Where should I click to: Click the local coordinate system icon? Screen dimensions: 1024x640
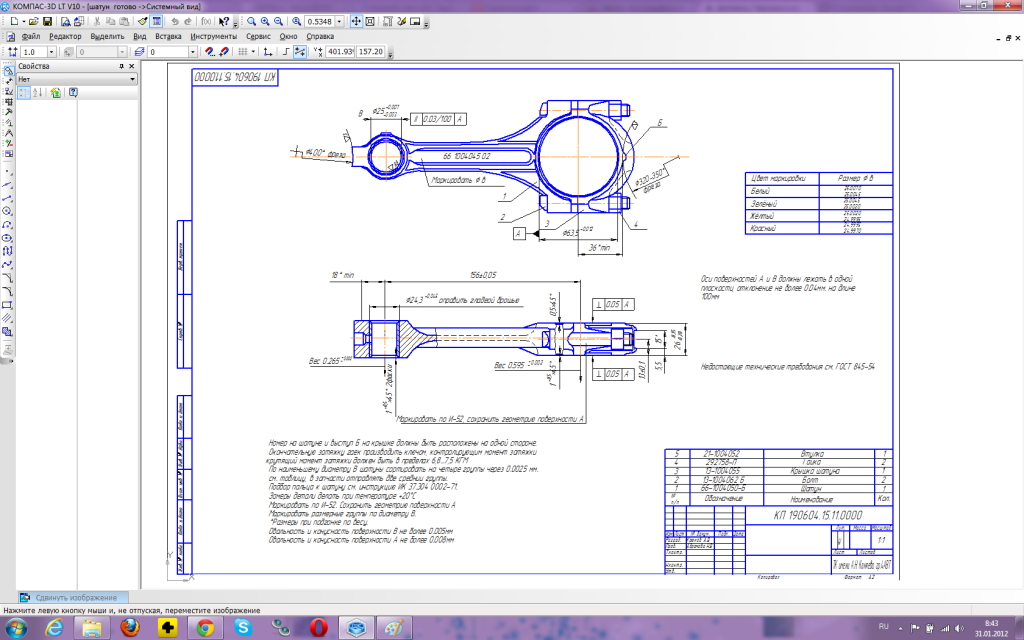point(267,52)
